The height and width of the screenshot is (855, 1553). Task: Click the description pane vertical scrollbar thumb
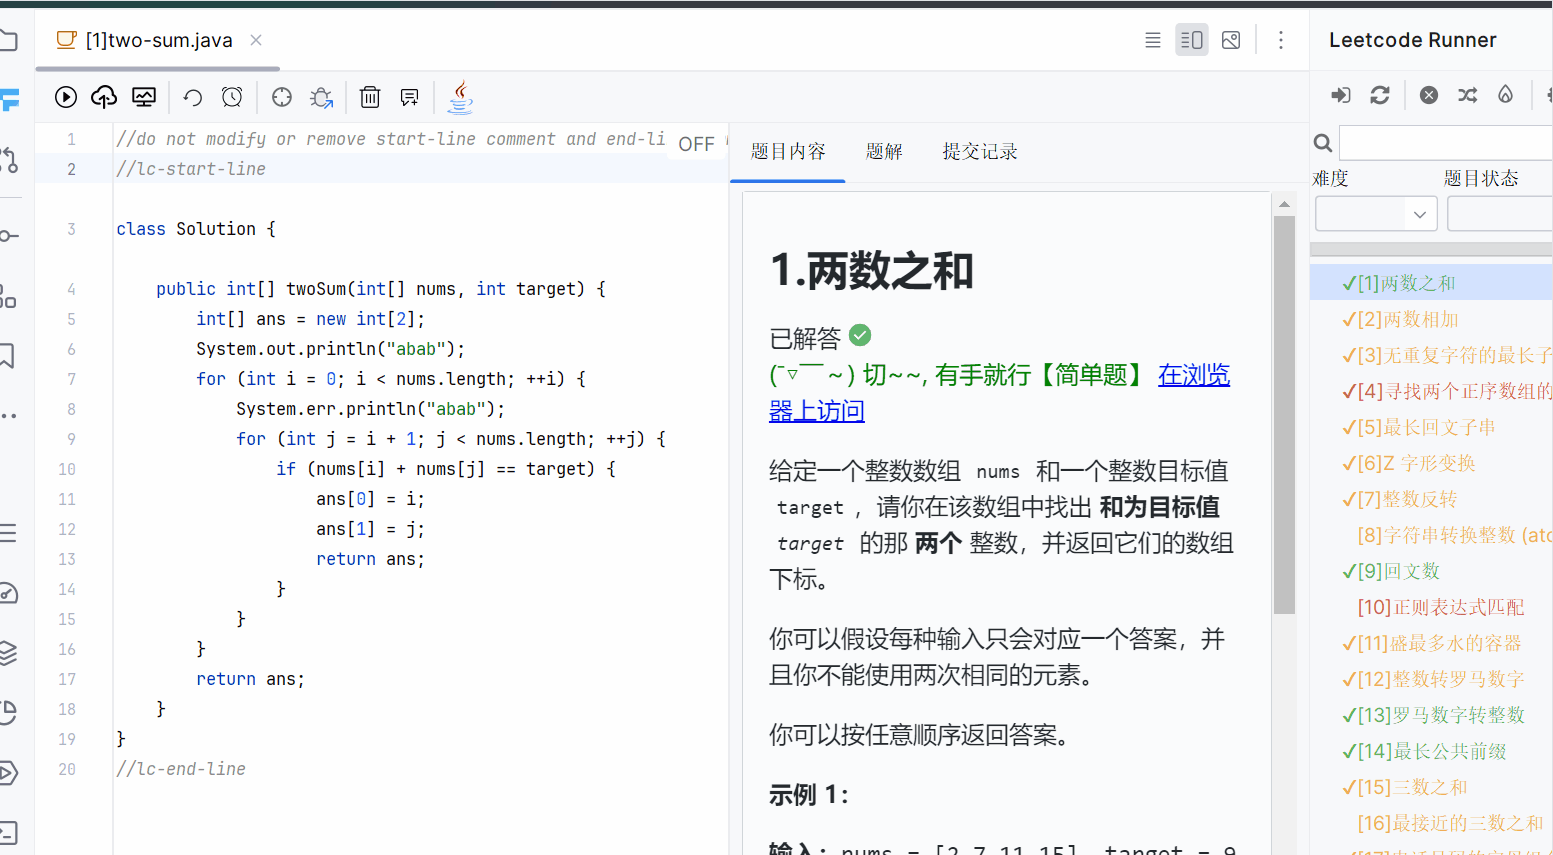(1284, 414)
